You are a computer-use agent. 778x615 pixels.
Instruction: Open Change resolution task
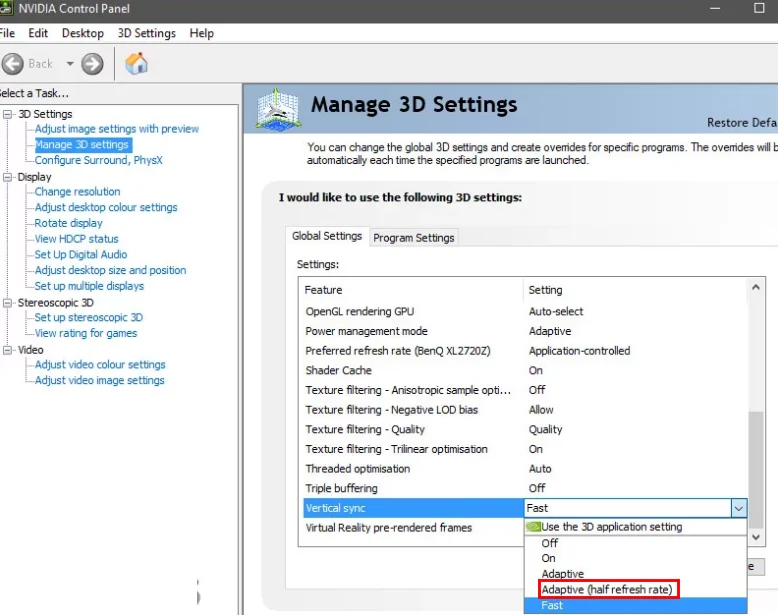[x=77, y=192]
